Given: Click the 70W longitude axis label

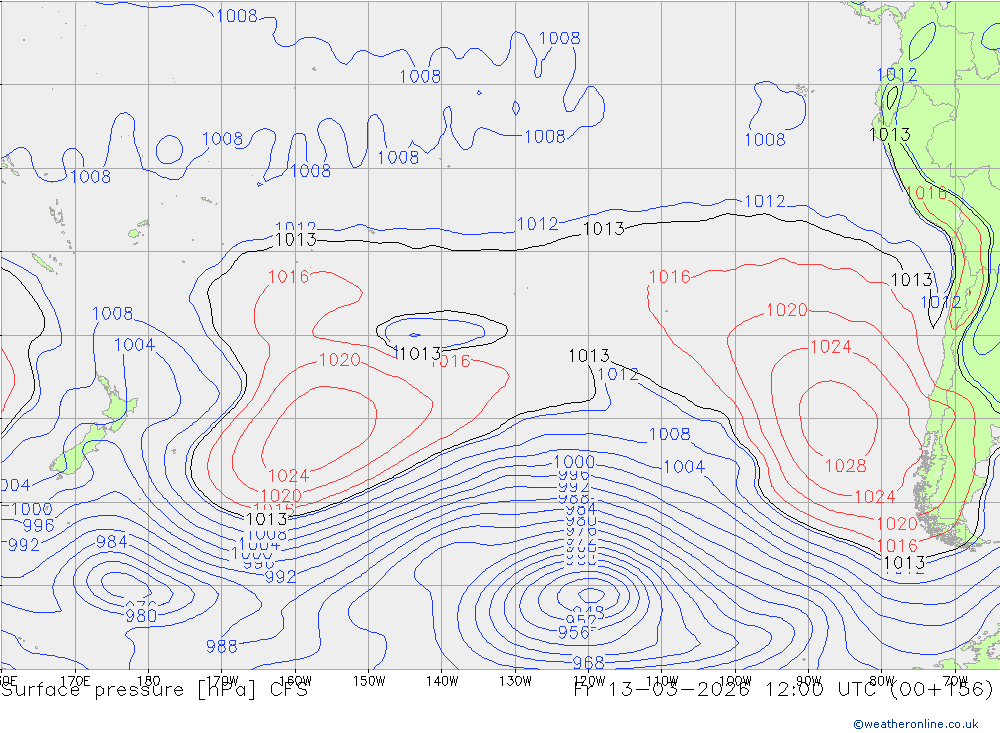Looking at the screenshot, I should [x=955, y=681].
